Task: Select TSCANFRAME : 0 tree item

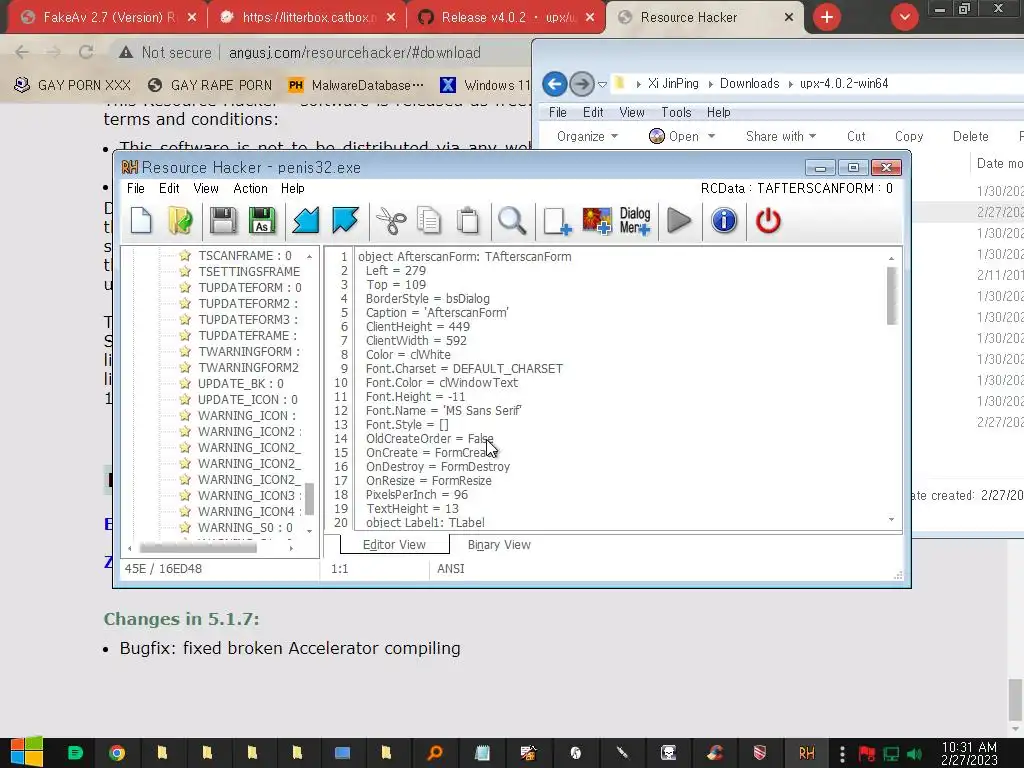Action: point(245,255)
